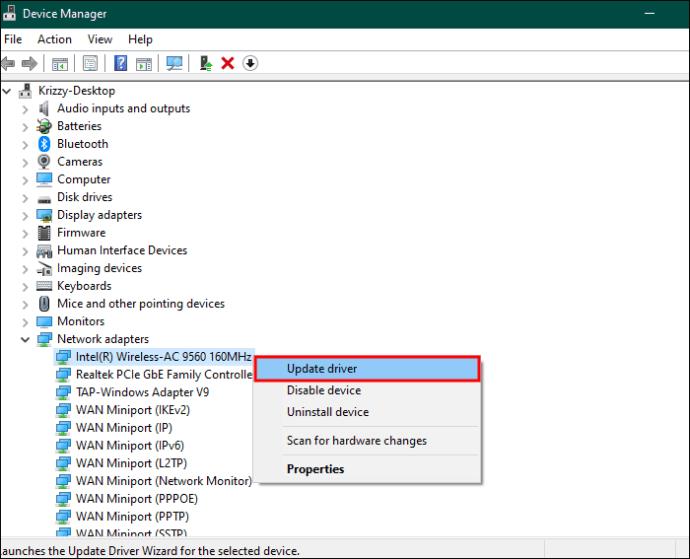
Task: Open the Action menu
Action: 54,39
